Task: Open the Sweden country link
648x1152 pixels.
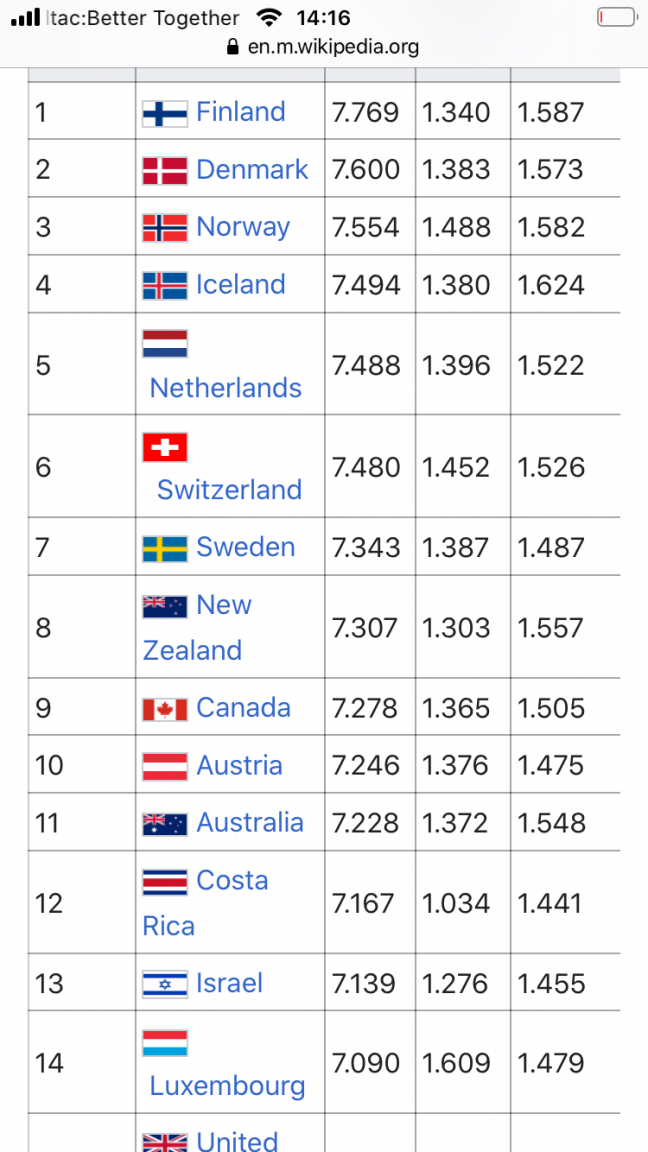Action: [x=246, y=547]
